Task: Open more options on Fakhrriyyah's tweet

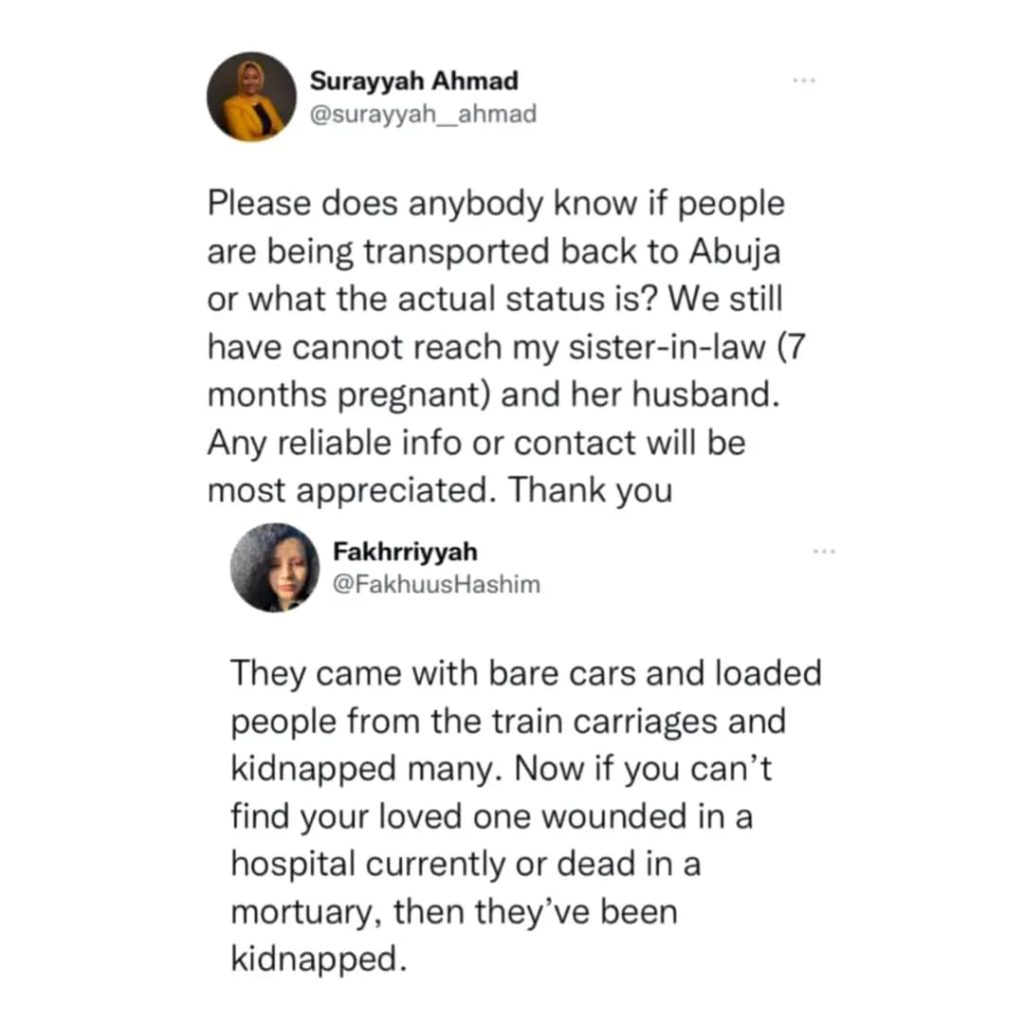Action: [x=824, y=551]
